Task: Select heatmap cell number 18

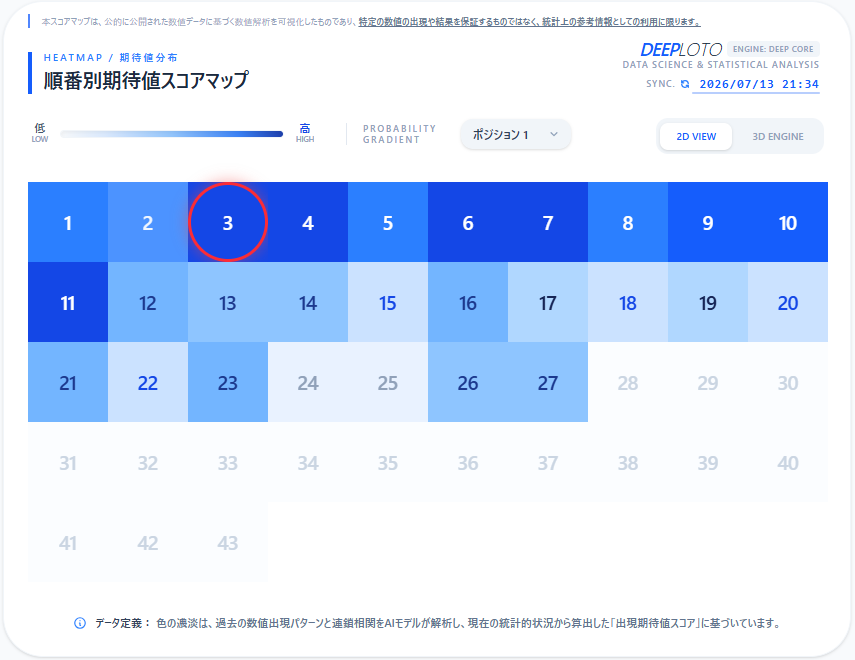Action: (628, 302)
